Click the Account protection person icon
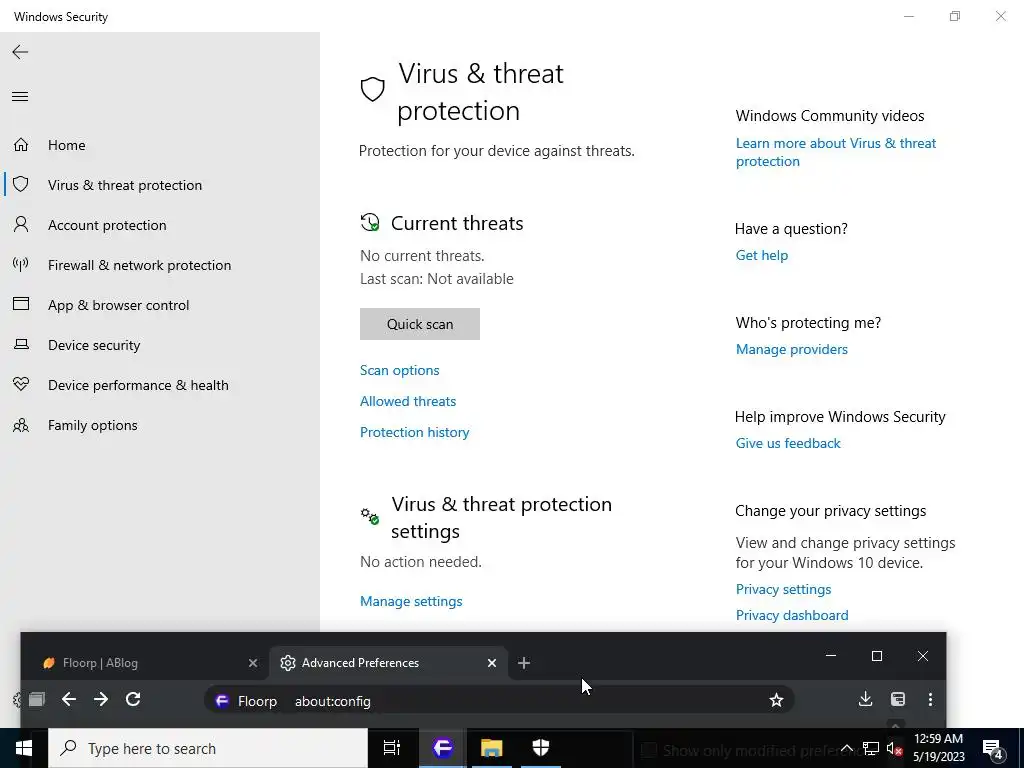Viewport: 1024px width, 768px height. point(21,225)
